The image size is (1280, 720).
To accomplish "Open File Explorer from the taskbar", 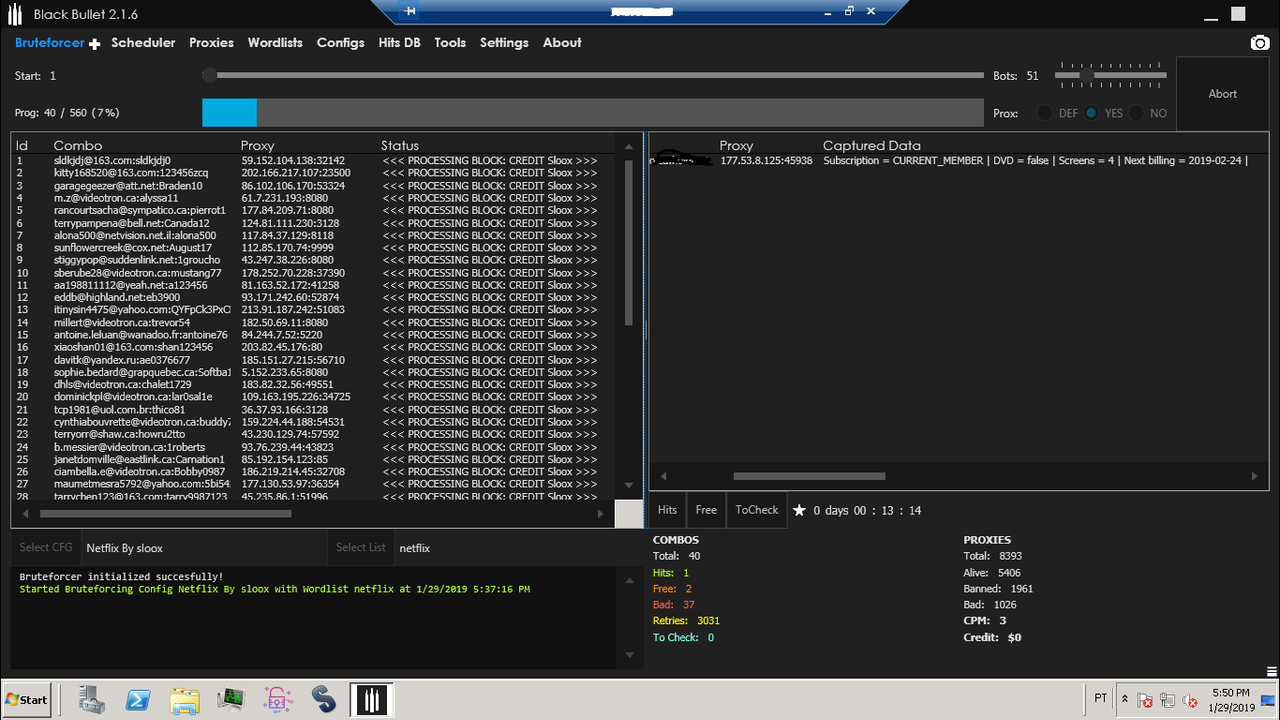I will coord(185,699).
